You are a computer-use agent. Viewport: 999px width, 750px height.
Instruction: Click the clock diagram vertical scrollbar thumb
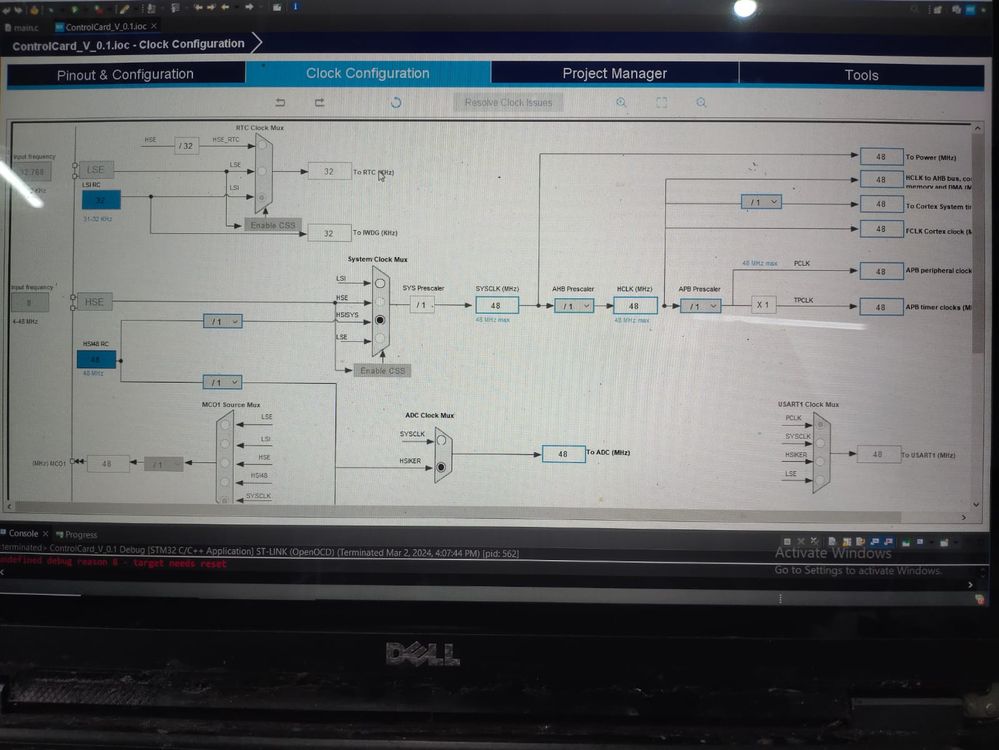977,243
